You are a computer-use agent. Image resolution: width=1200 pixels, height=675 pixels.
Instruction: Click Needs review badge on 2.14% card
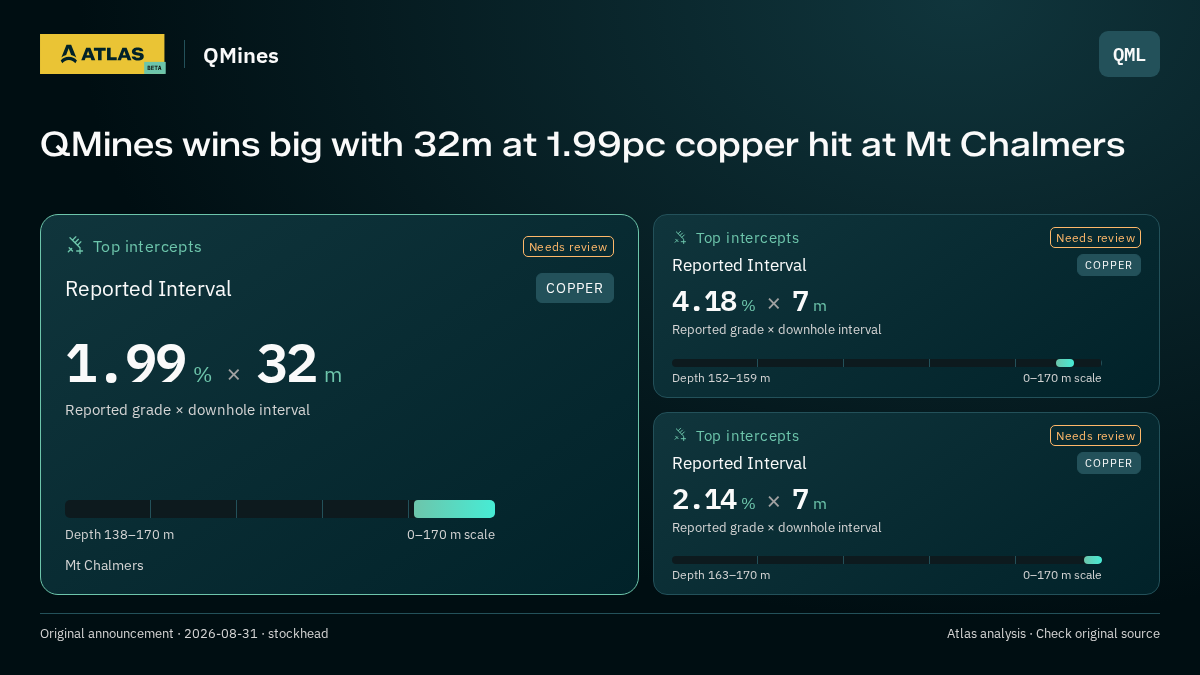(1095, 435)
